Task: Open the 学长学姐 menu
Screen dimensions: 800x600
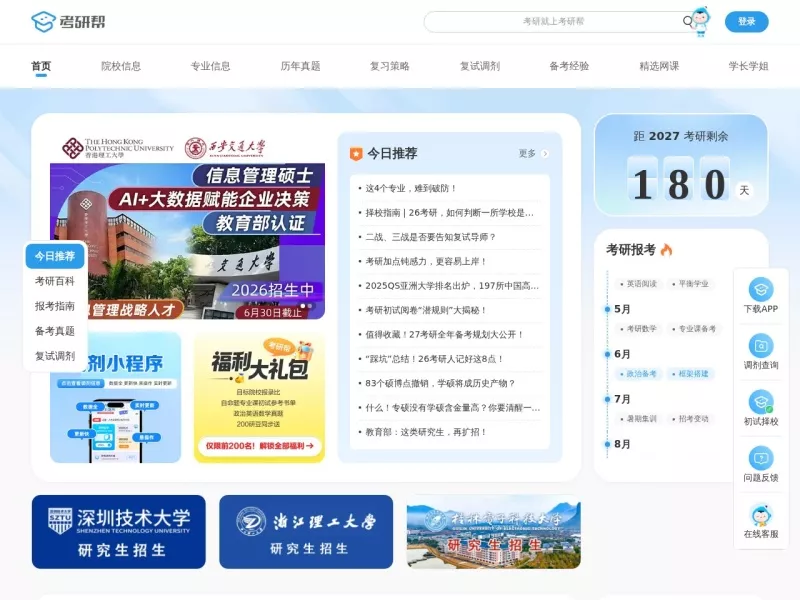Action: (748, 66)
